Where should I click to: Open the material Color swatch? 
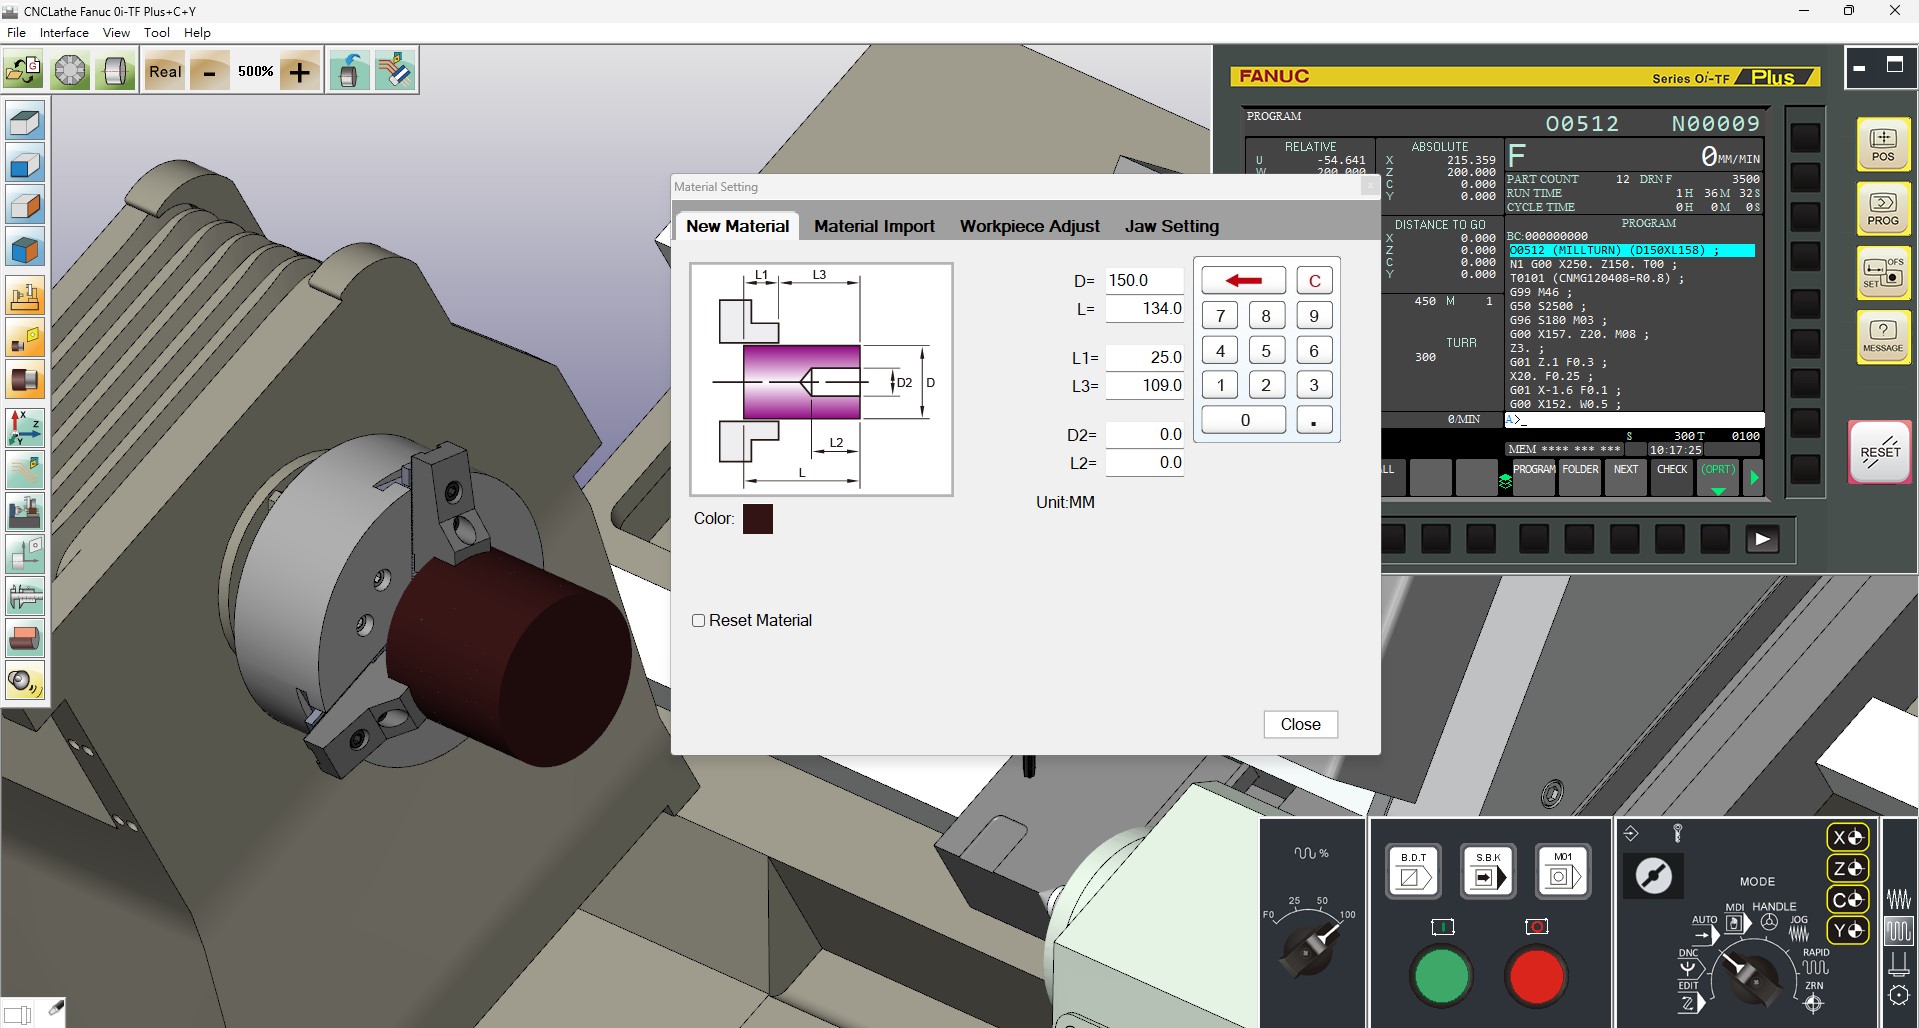click(757, 519)
